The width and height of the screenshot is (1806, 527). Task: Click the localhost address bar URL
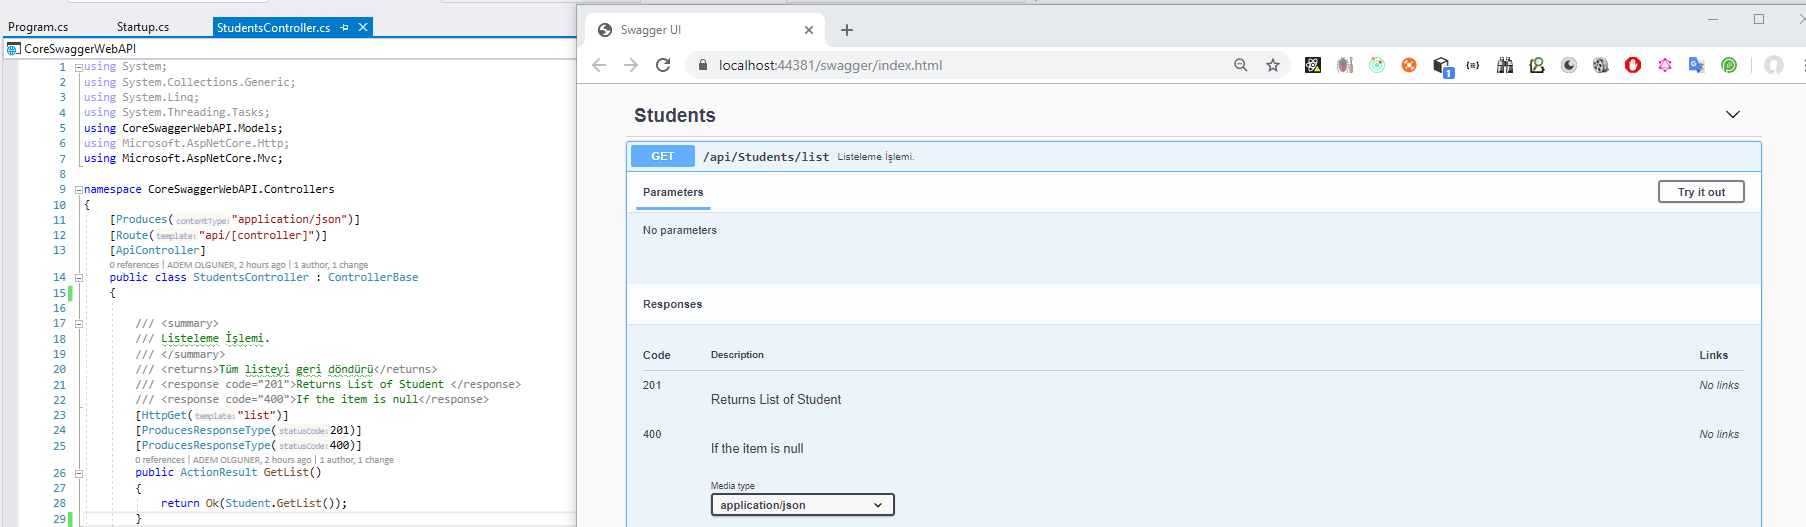point(830,65)
